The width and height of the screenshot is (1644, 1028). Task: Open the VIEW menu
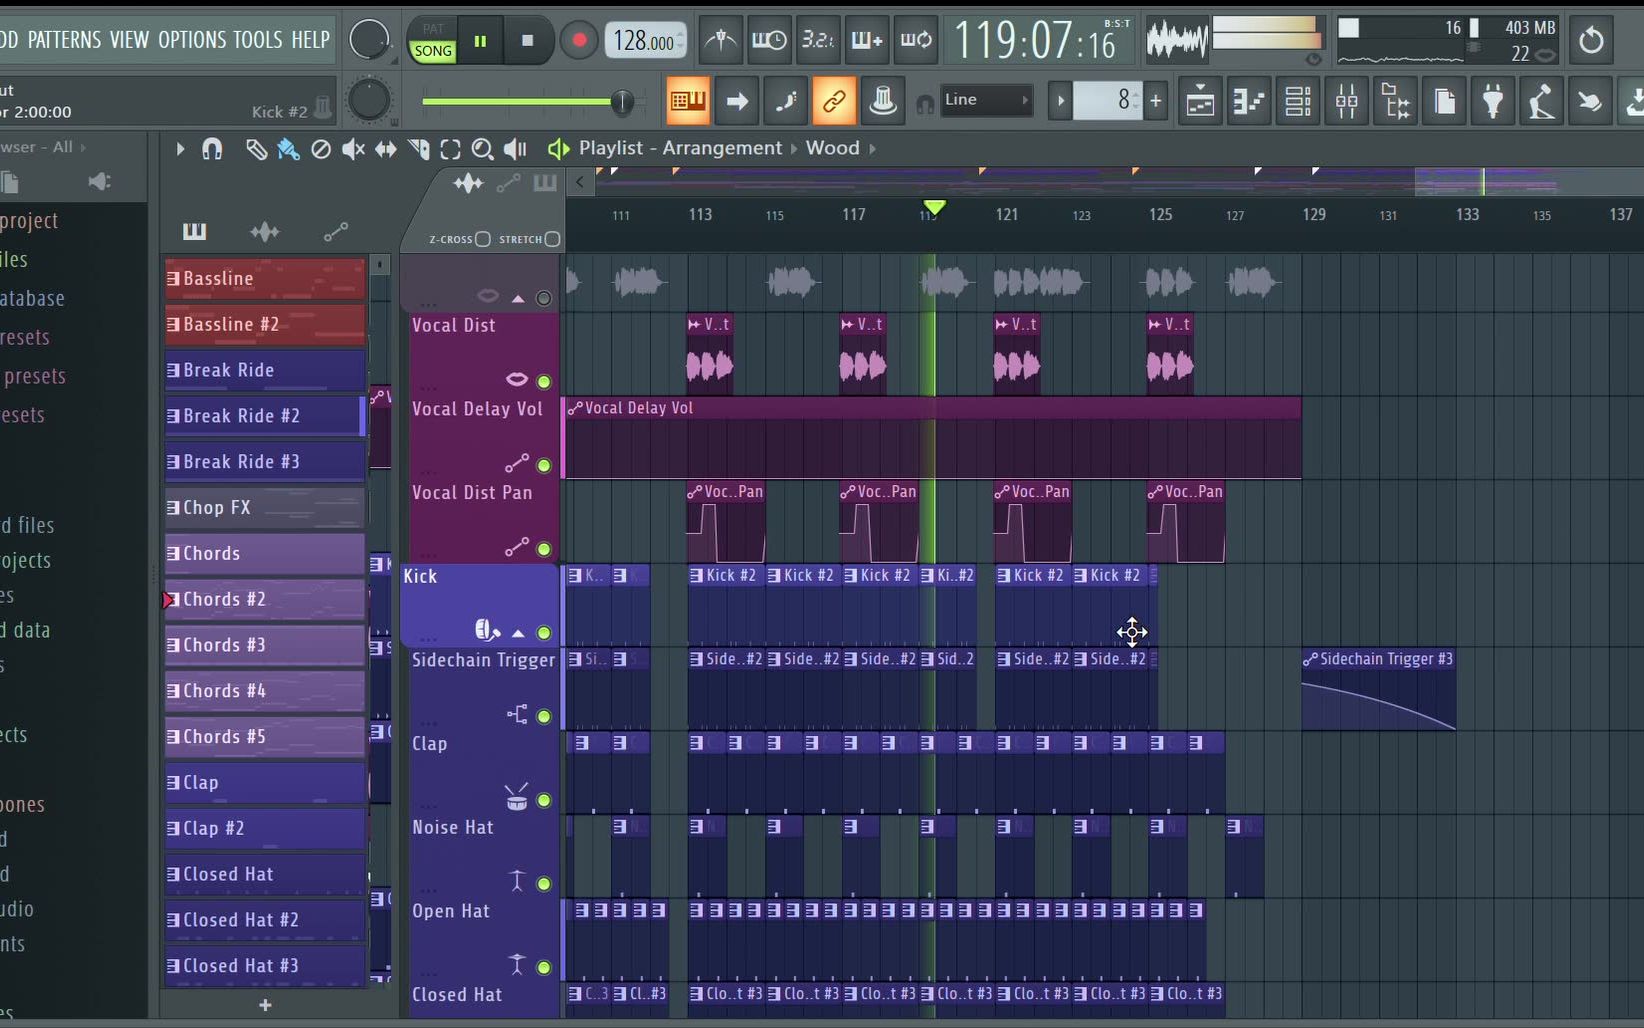click(129, 40)
